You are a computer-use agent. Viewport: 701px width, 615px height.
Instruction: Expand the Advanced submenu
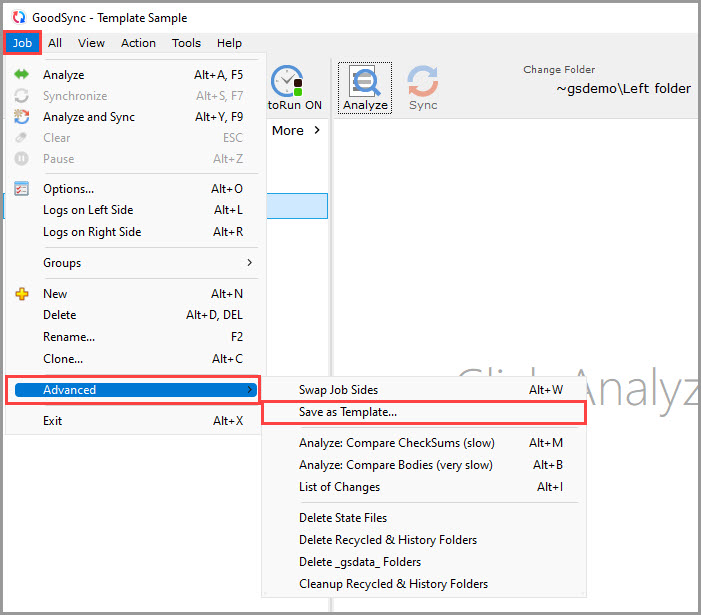pos(135,390)
